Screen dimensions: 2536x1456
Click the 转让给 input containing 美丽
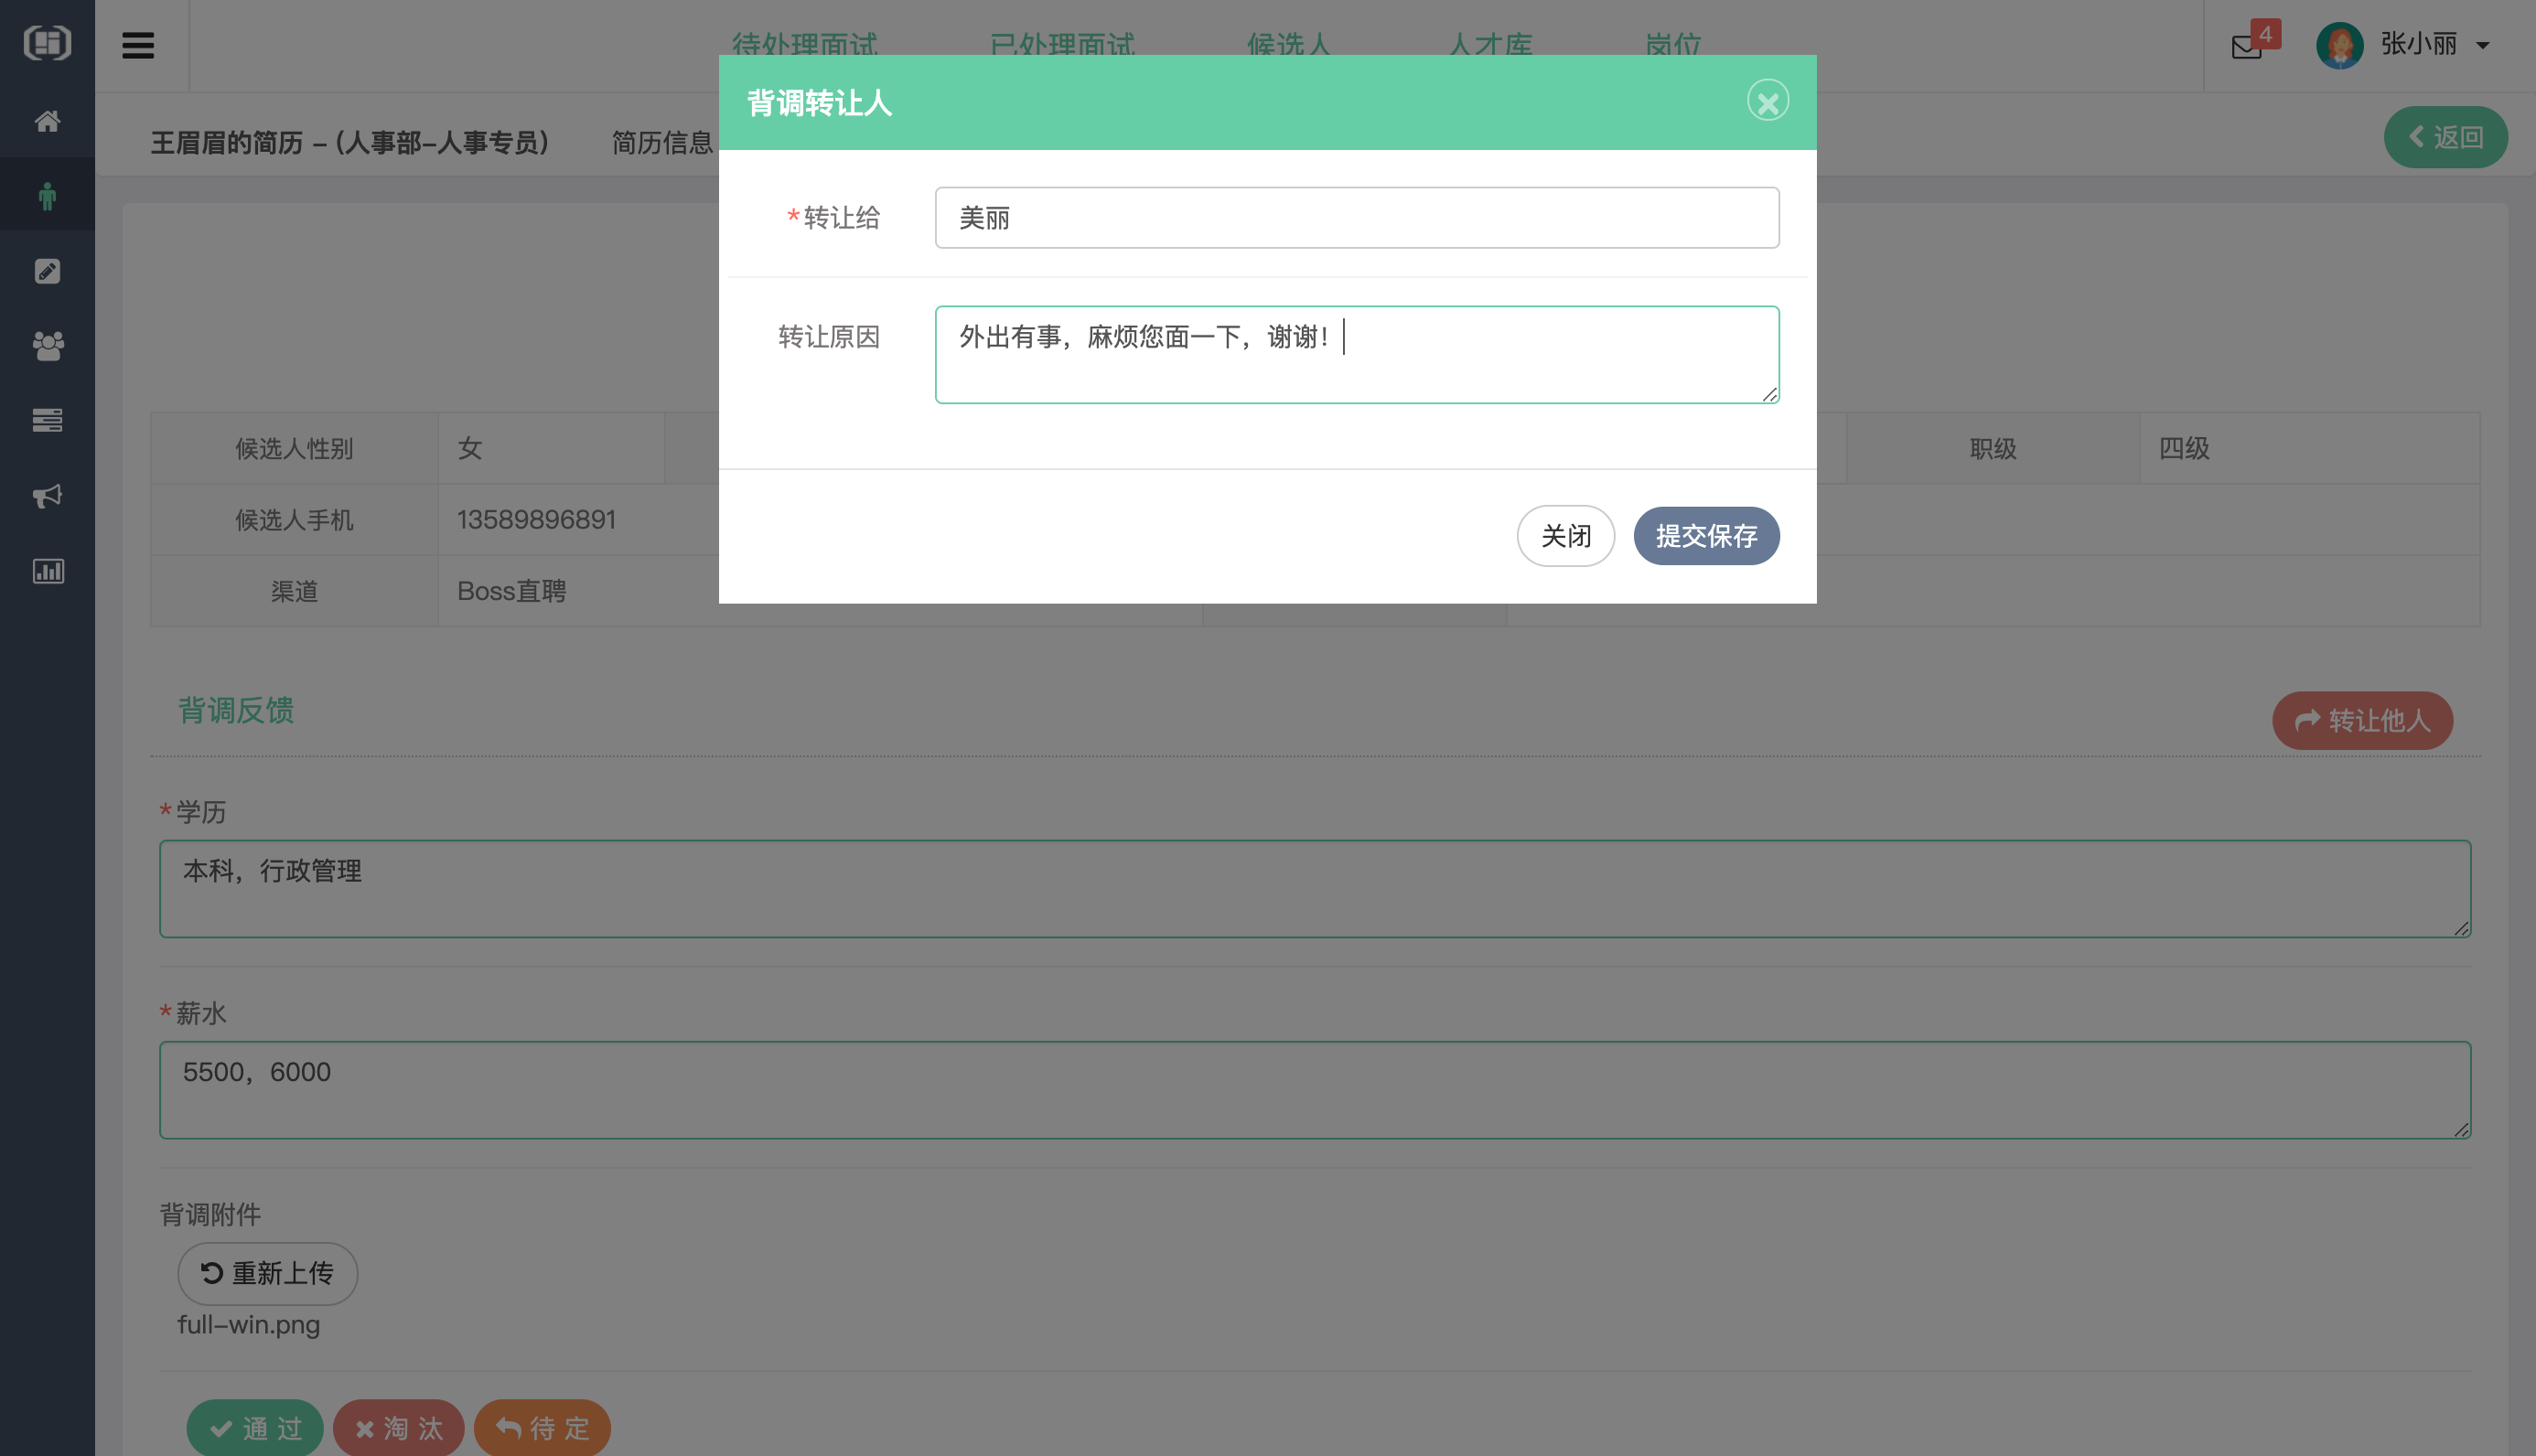tap(1356, 217)
